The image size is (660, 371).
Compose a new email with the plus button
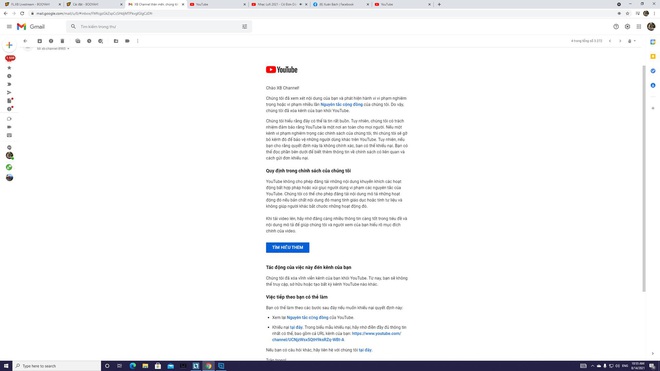point(9,45)
